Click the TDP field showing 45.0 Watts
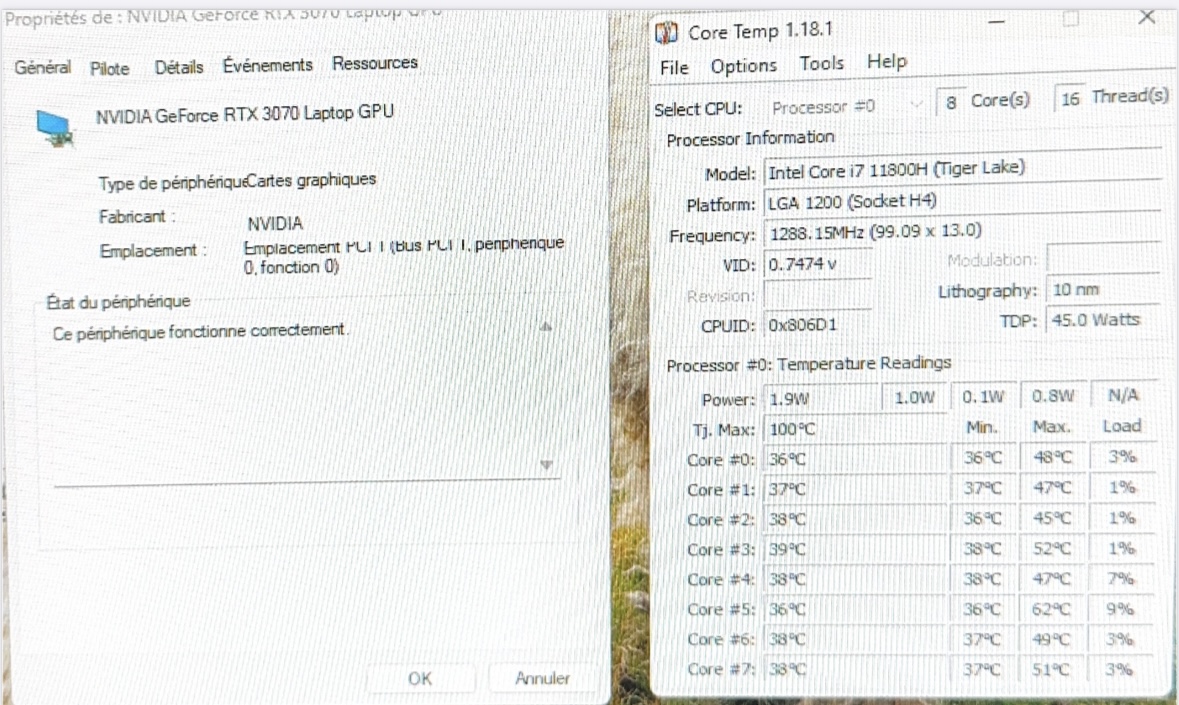Viewport: 1179px width, 705px height. point(1104,319)
